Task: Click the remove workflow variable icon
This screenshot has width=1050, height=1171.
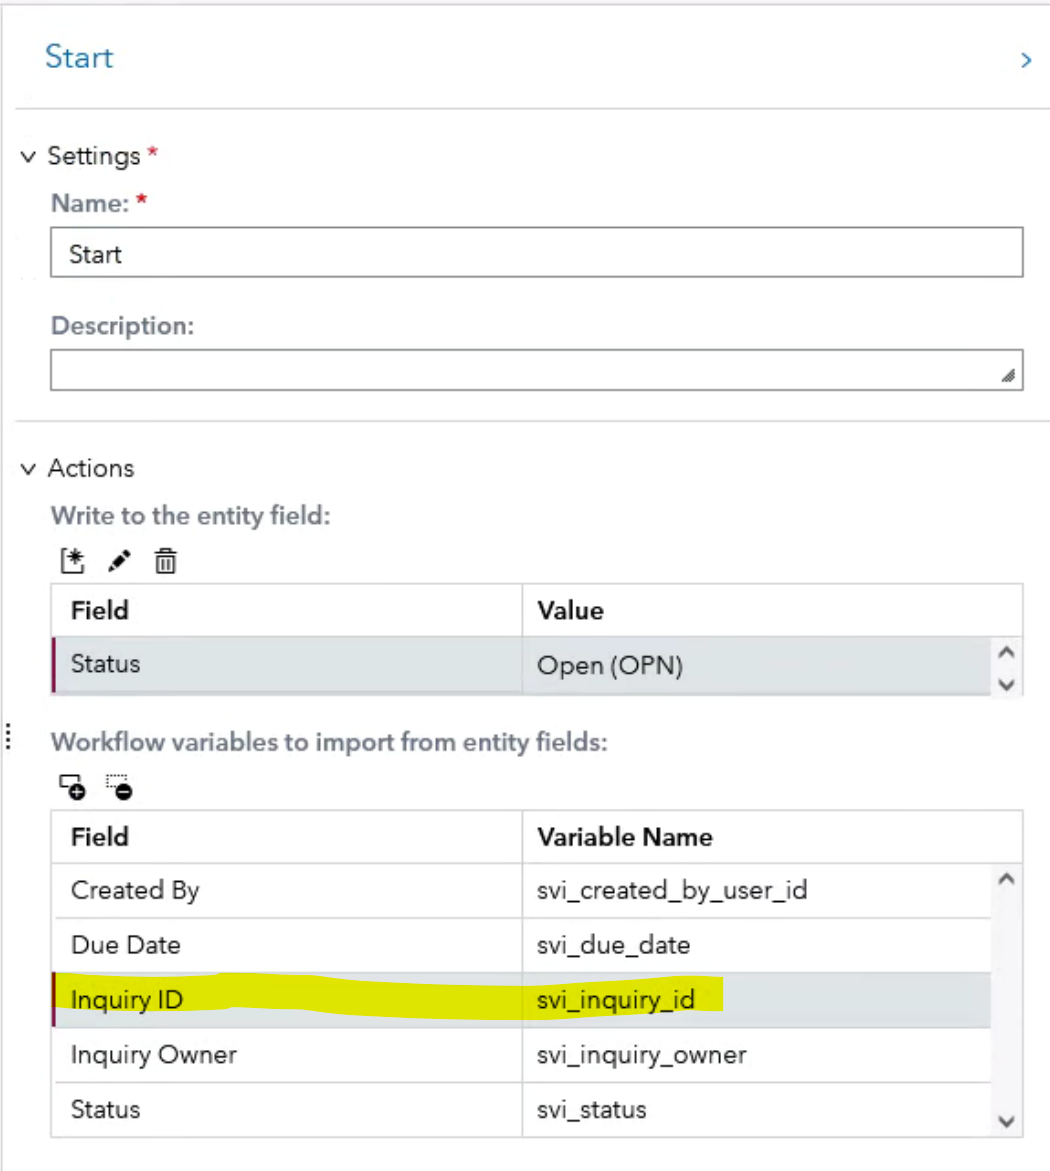Action: pyautogui.click(x=119, y=788)
